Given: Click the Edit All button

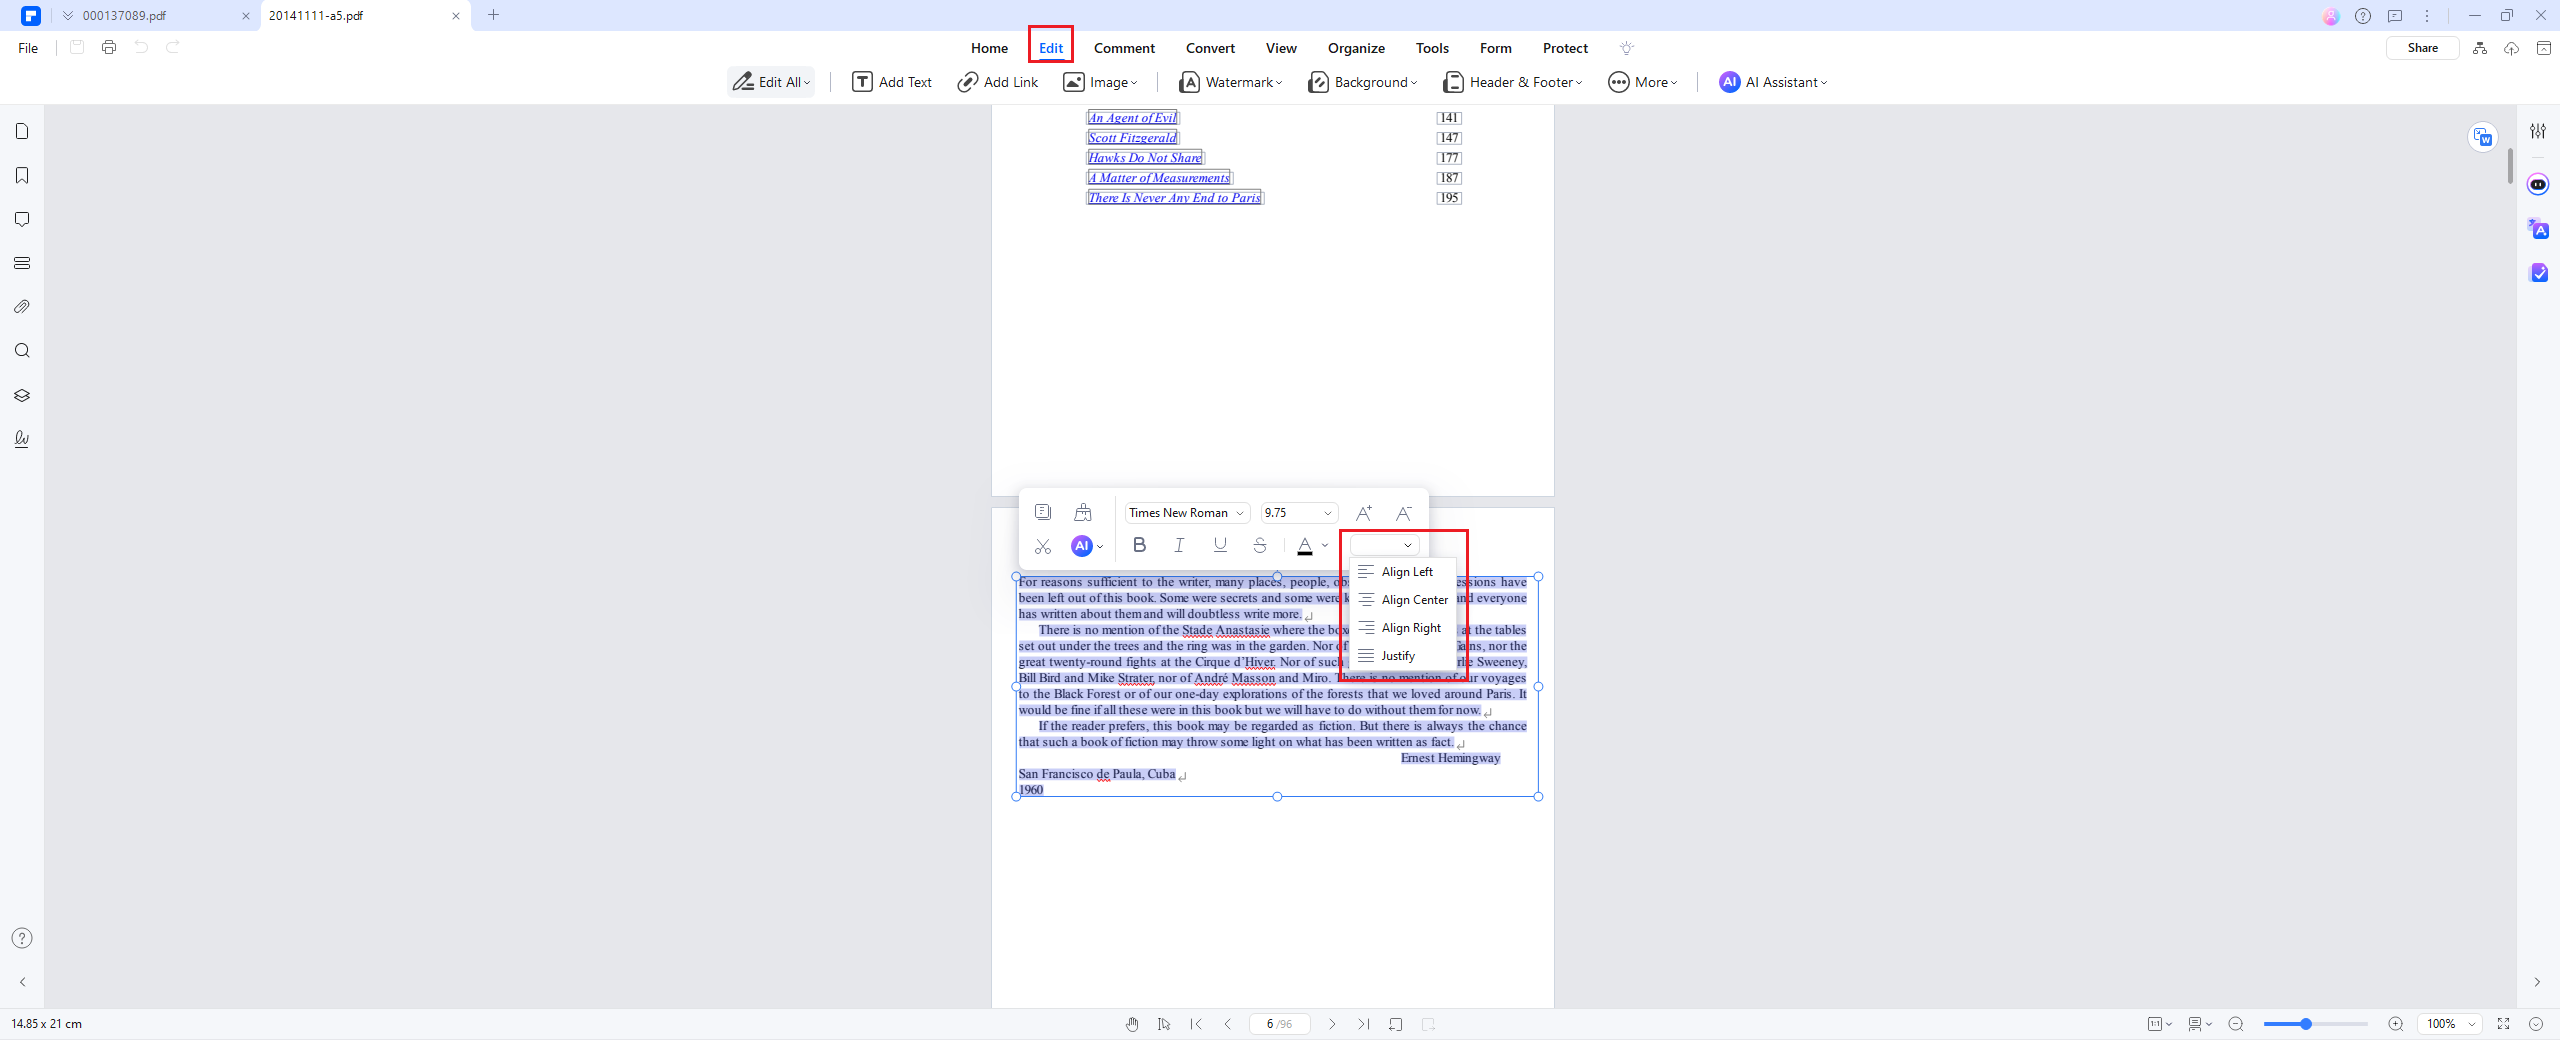Looking at the screenshot, I should (x=771, y=82).
